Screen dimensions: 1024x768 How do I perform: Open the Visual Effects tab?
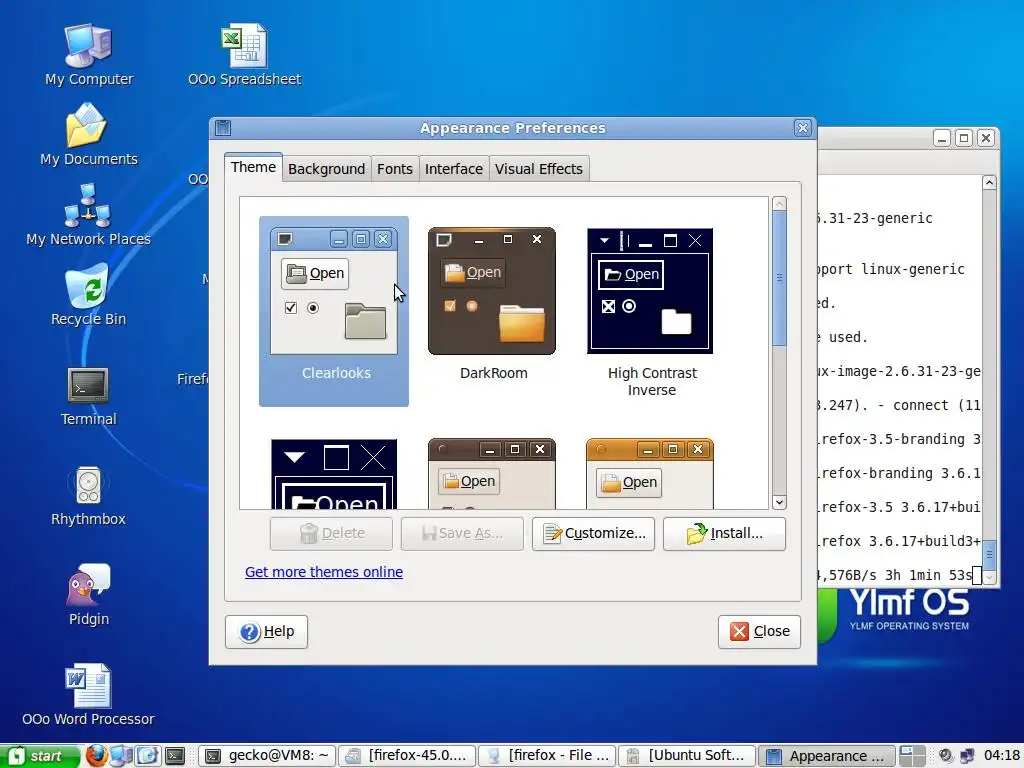(538, 168)
